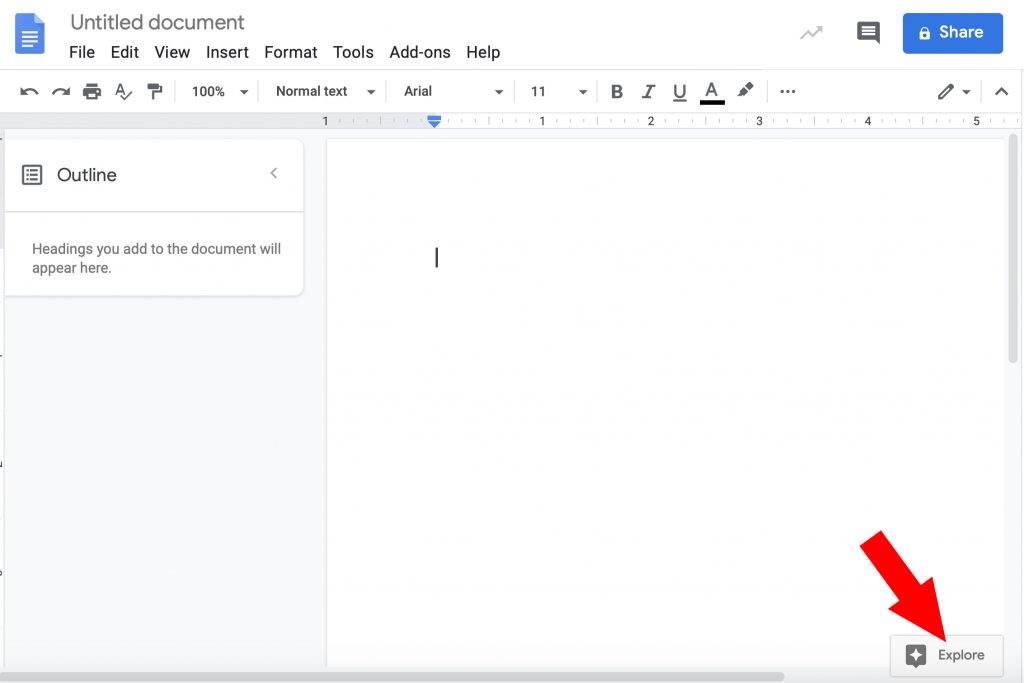Image resolution: width=1024 pixels, height=683 pixels.
Task: Click the horizontal scrollbar
Action: [392, 676]
